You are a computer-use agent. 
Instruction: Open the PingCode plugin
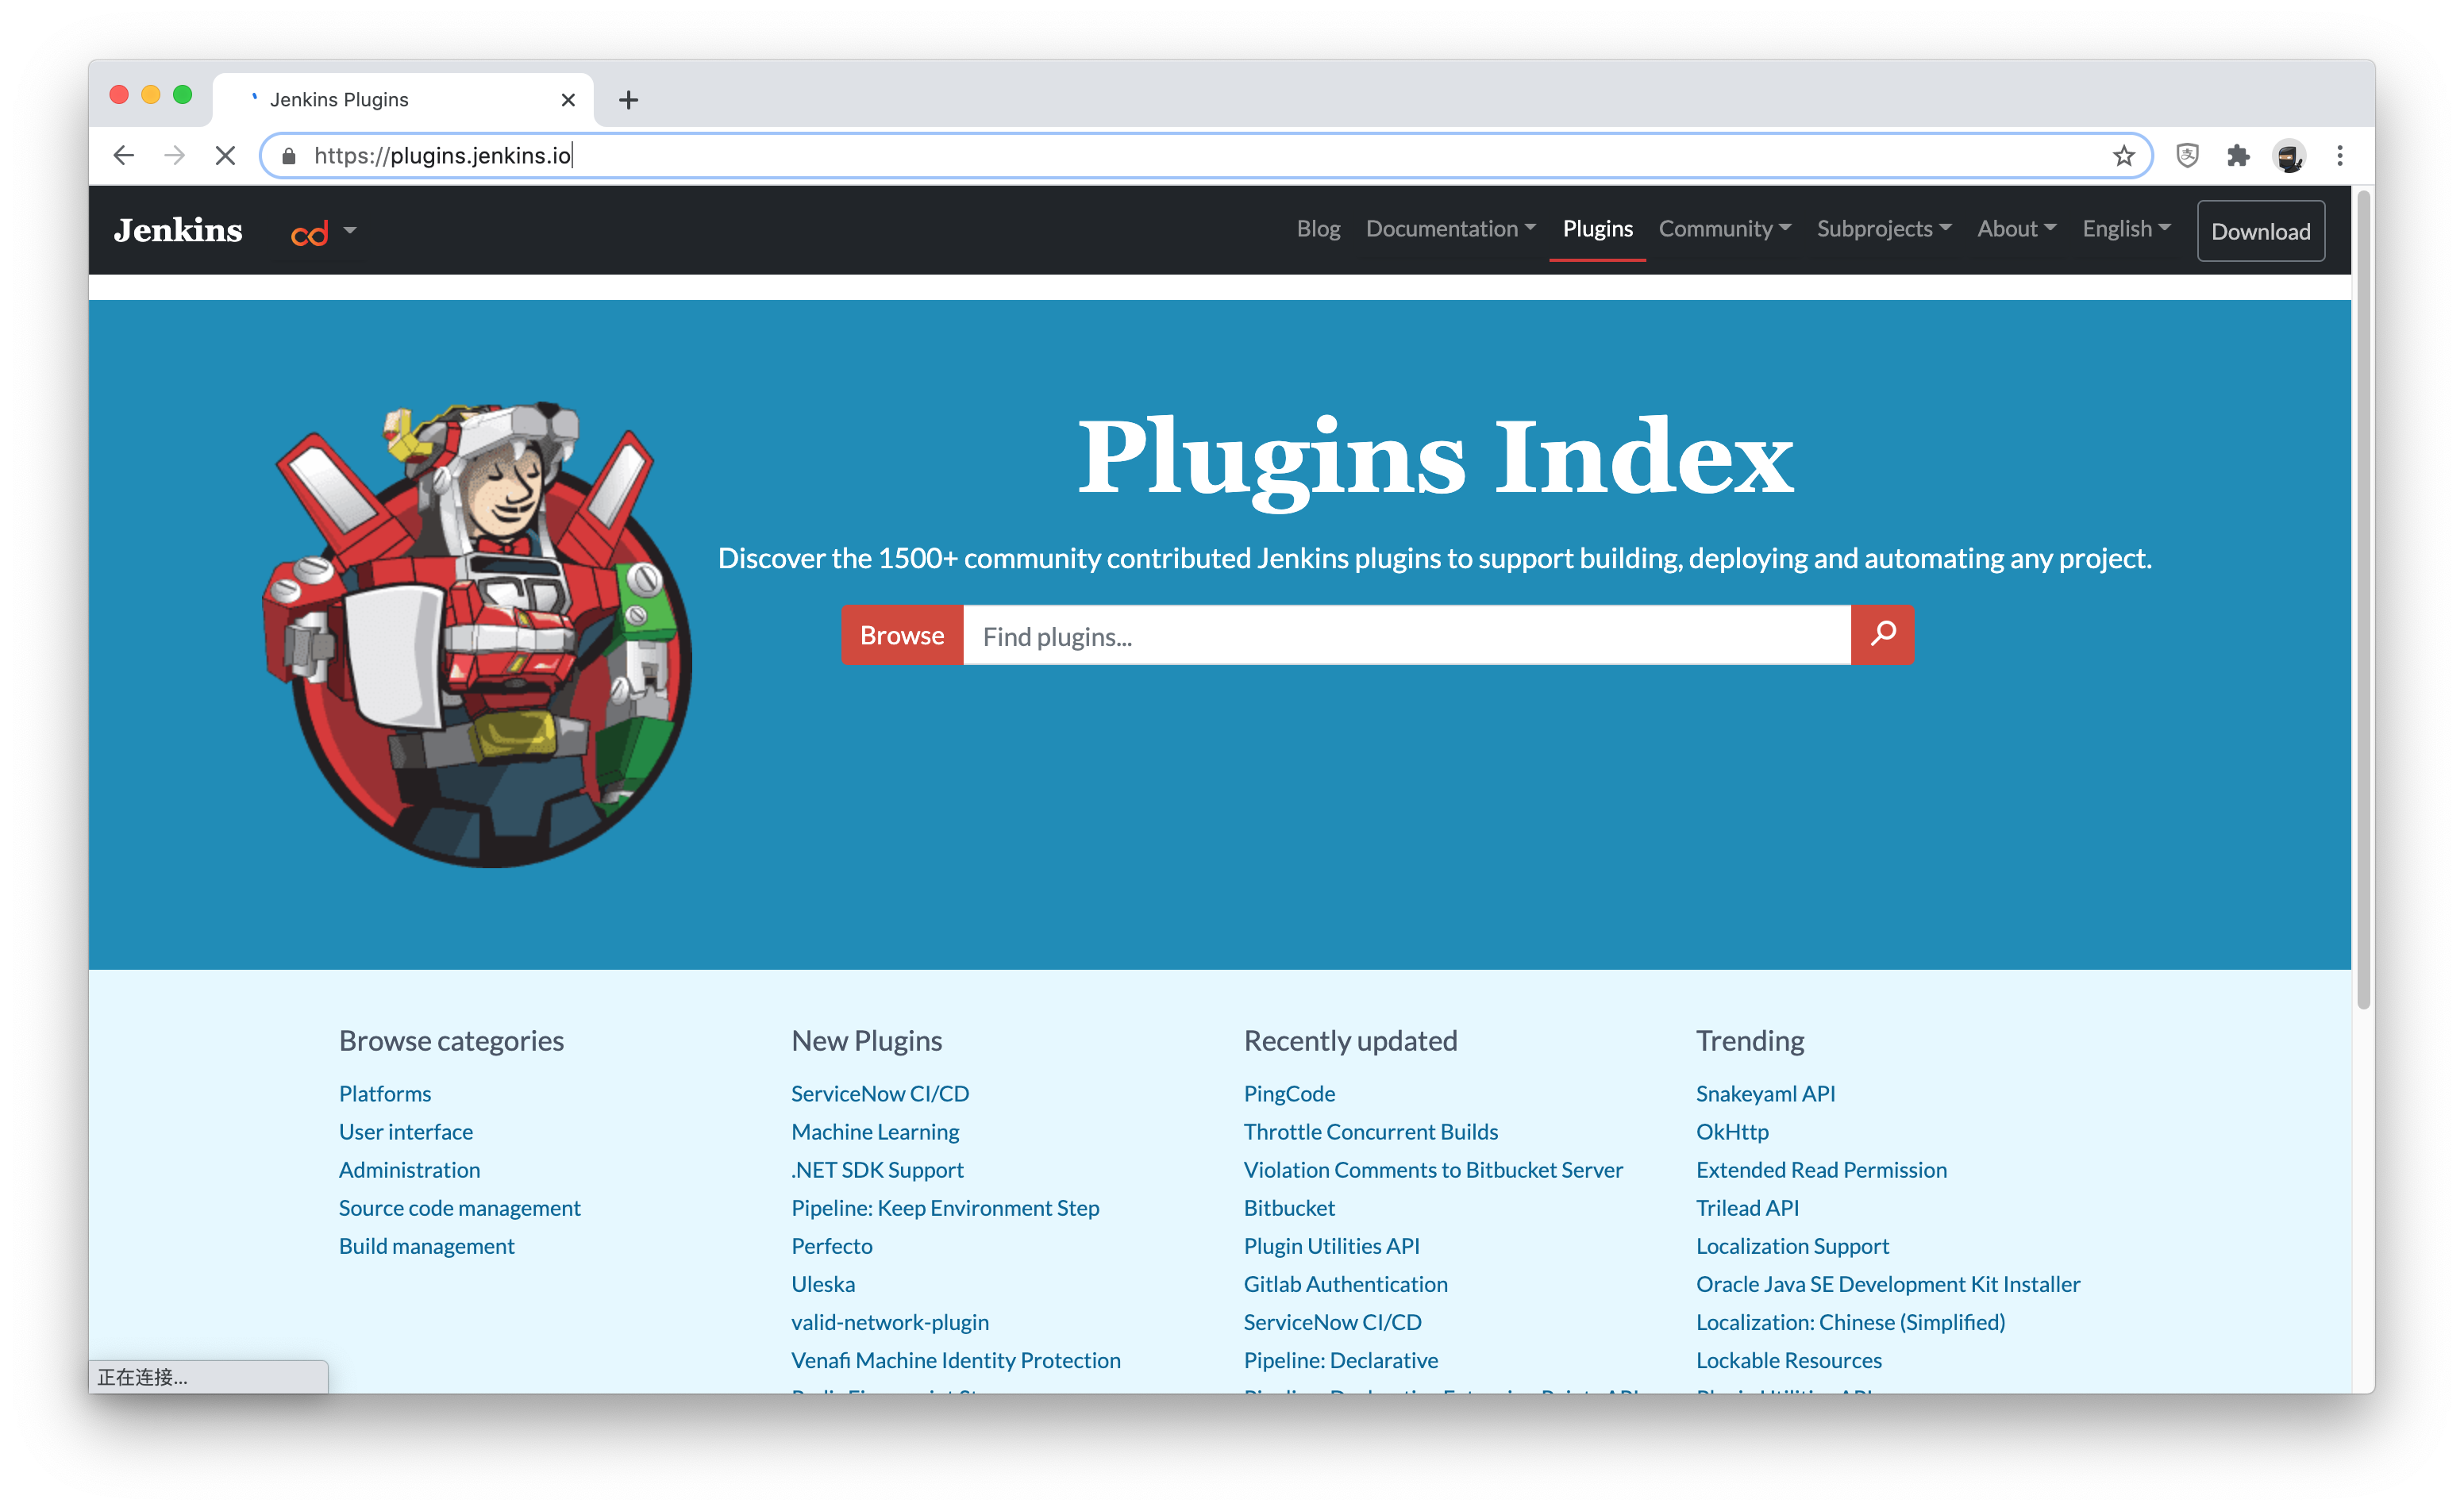pyautogui.click(x=1289, y=1093)
